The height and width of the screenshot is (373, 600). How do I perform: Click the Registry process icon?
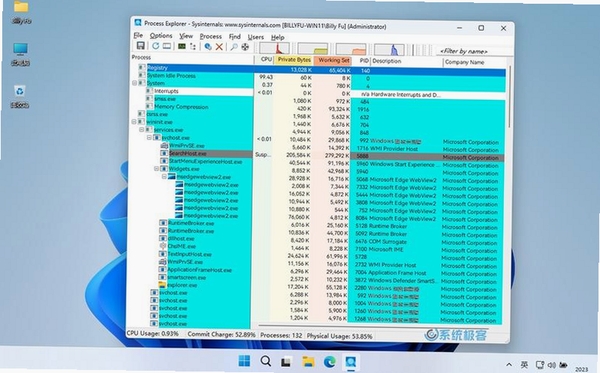[x=142, y=68]
